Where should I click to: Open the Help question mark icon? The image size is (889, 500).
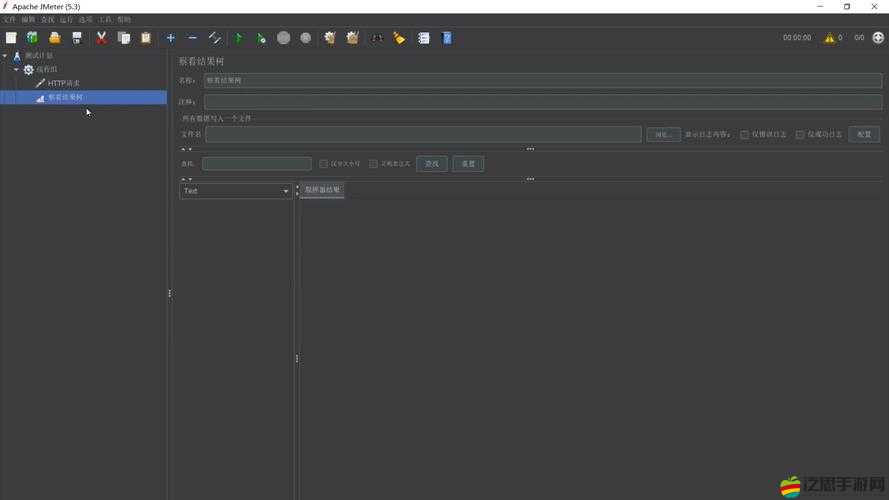click(x=447, y=38)
